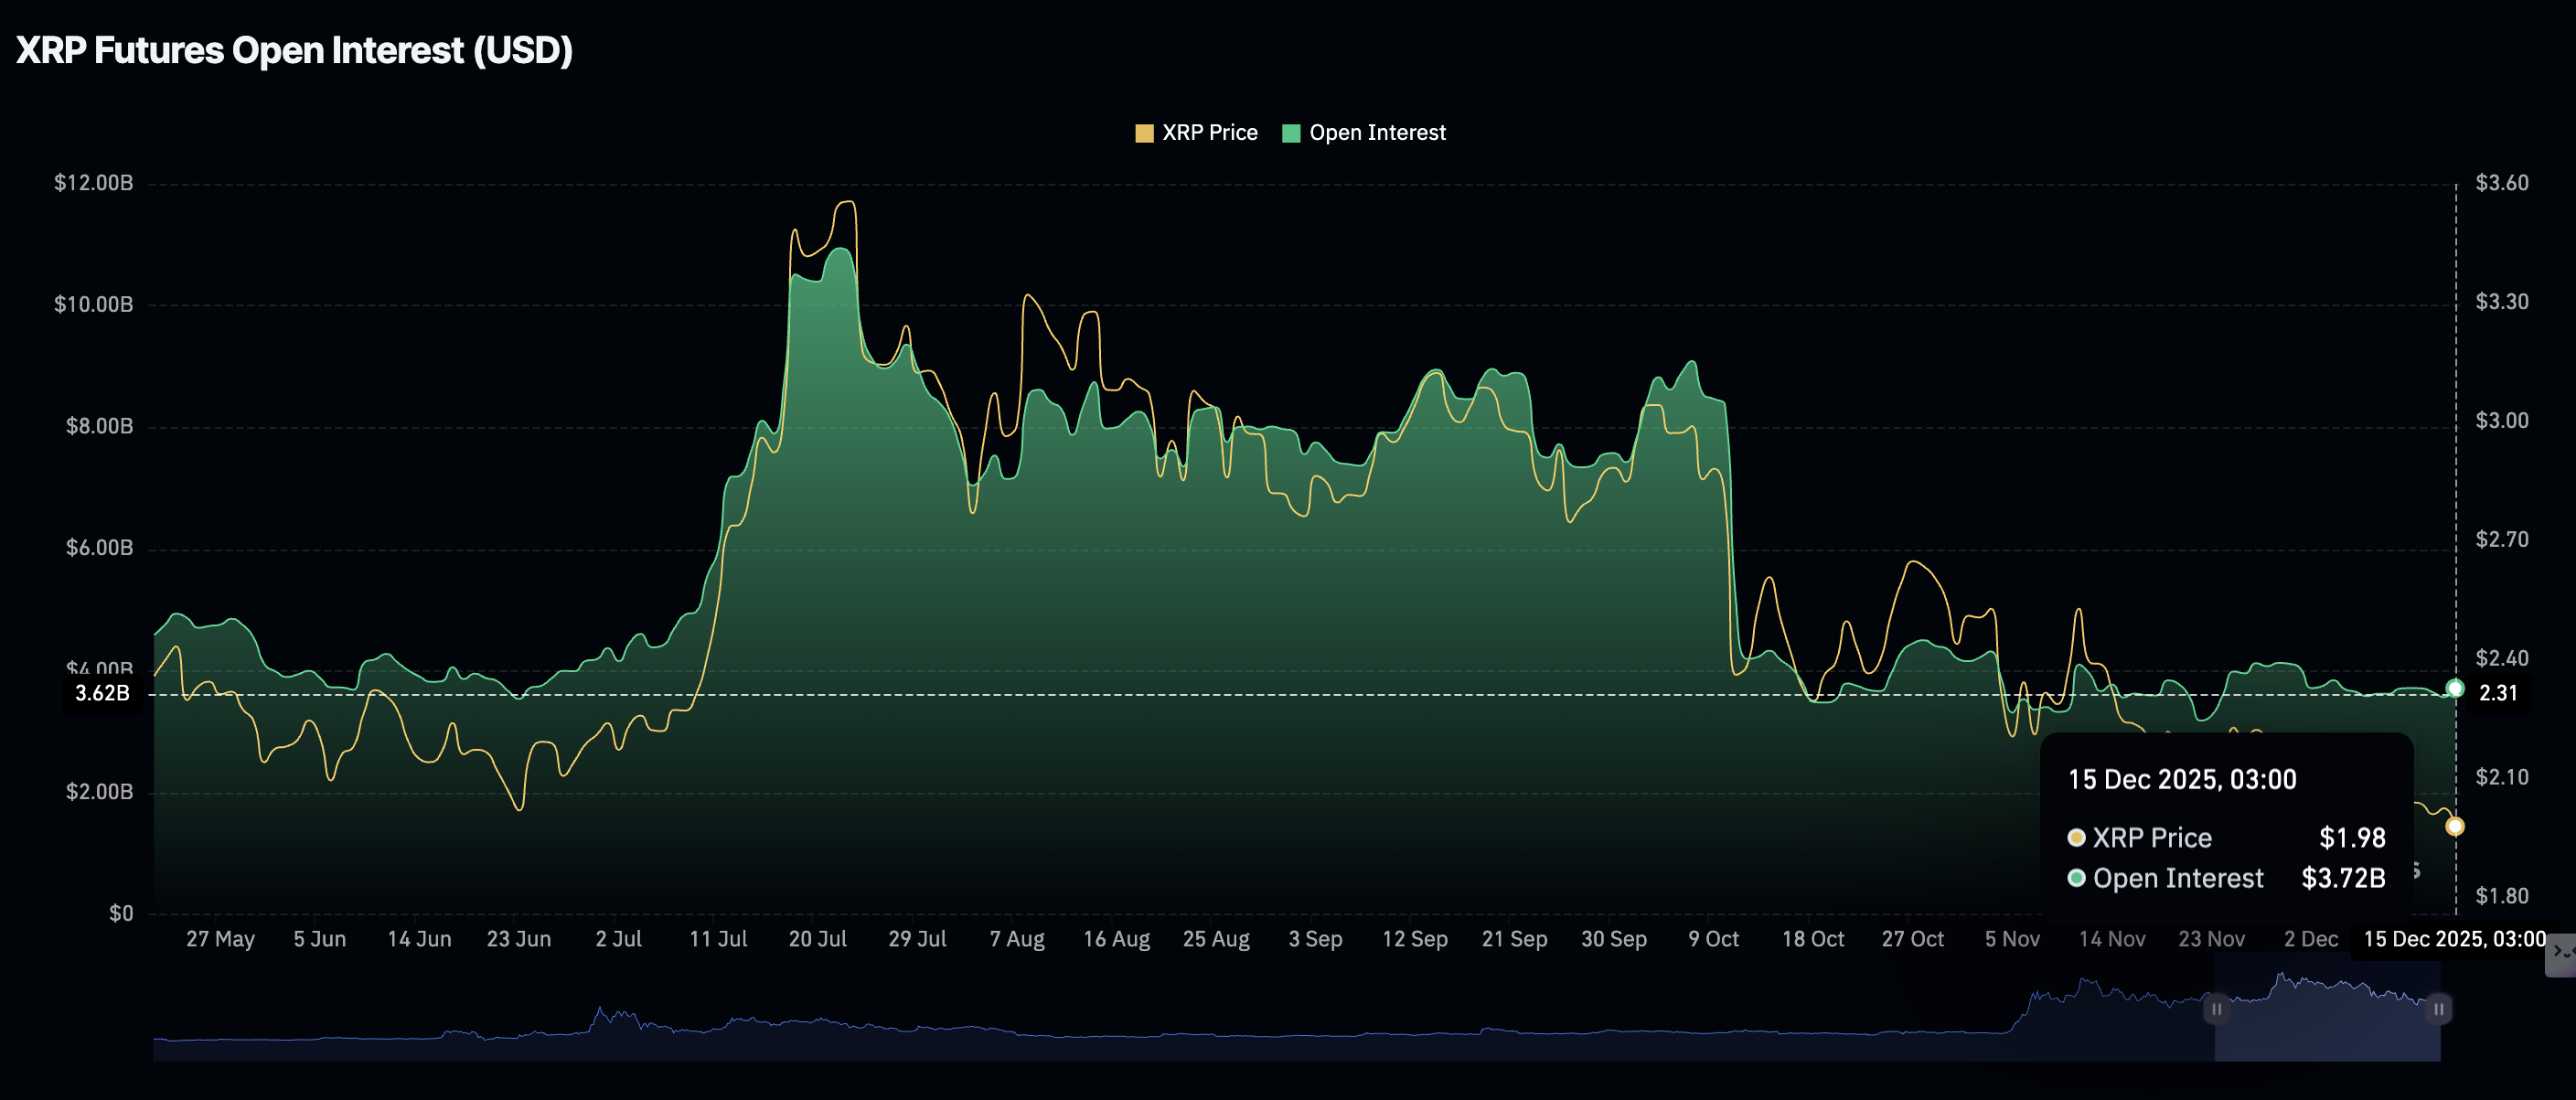Click the 2.31 price marker on the right axis
This screenshot has width=2576, height=1100.
pos(2499,692)
